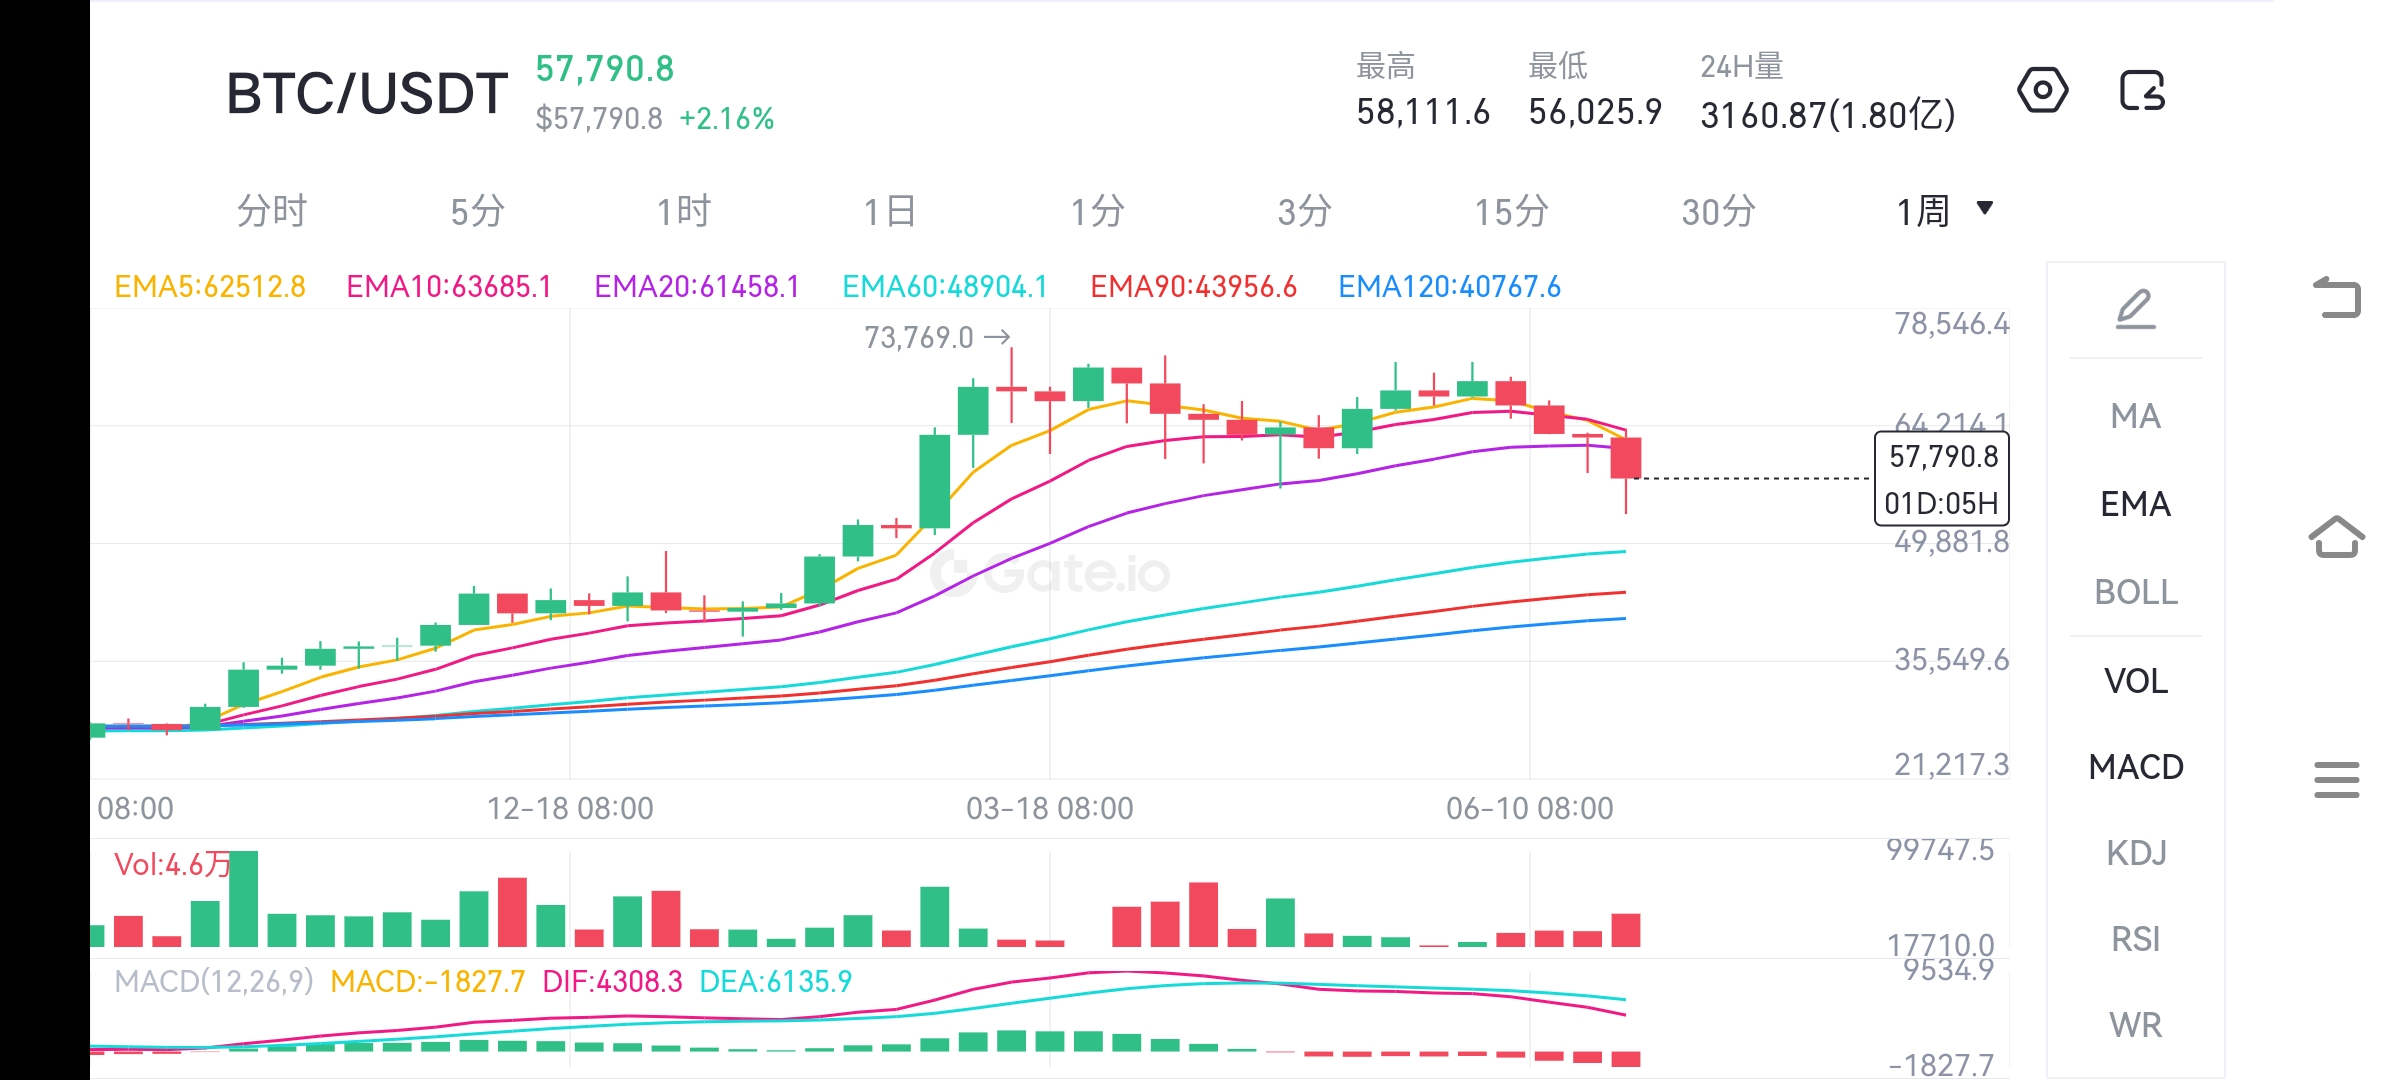Tap the share screenshot icon

tap(2143, 91)
